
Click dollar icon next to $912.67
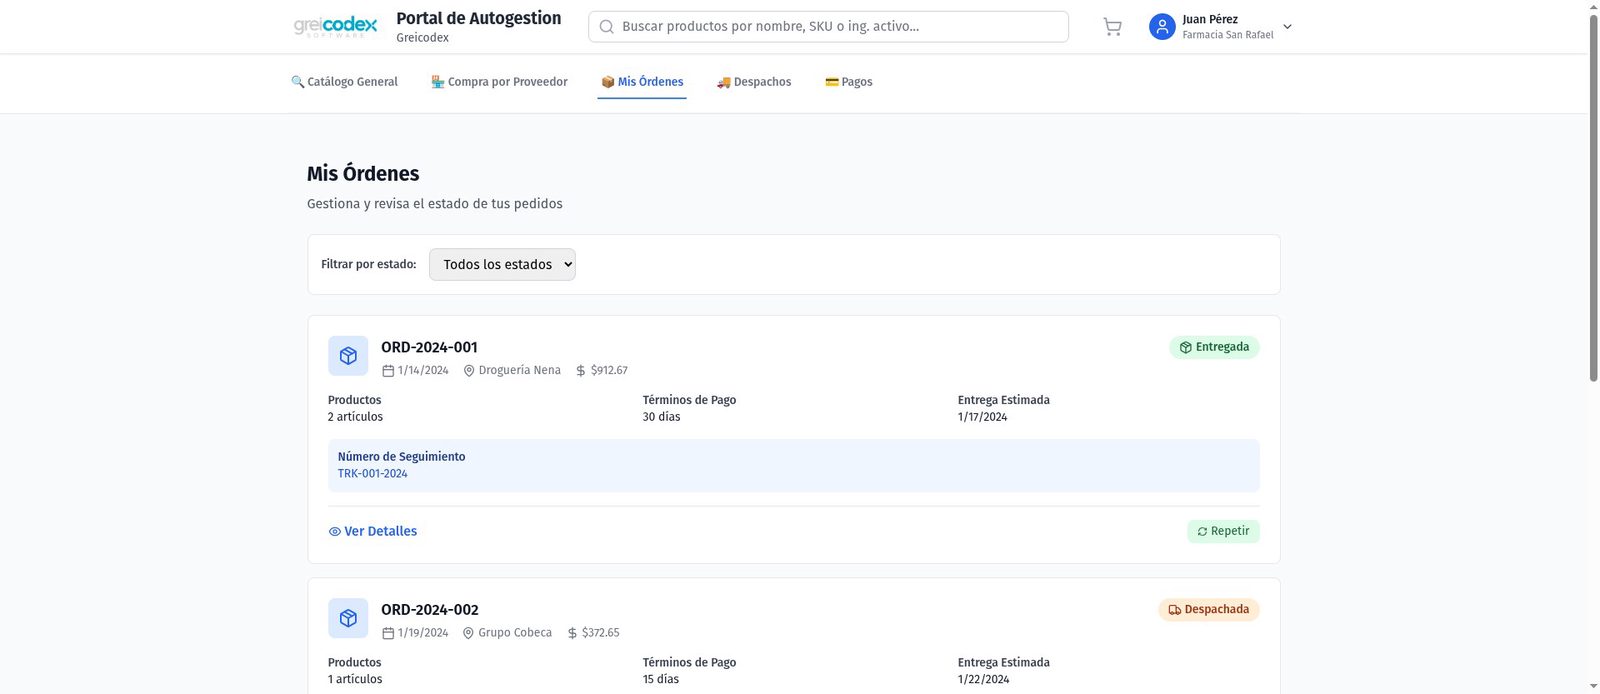581,371
